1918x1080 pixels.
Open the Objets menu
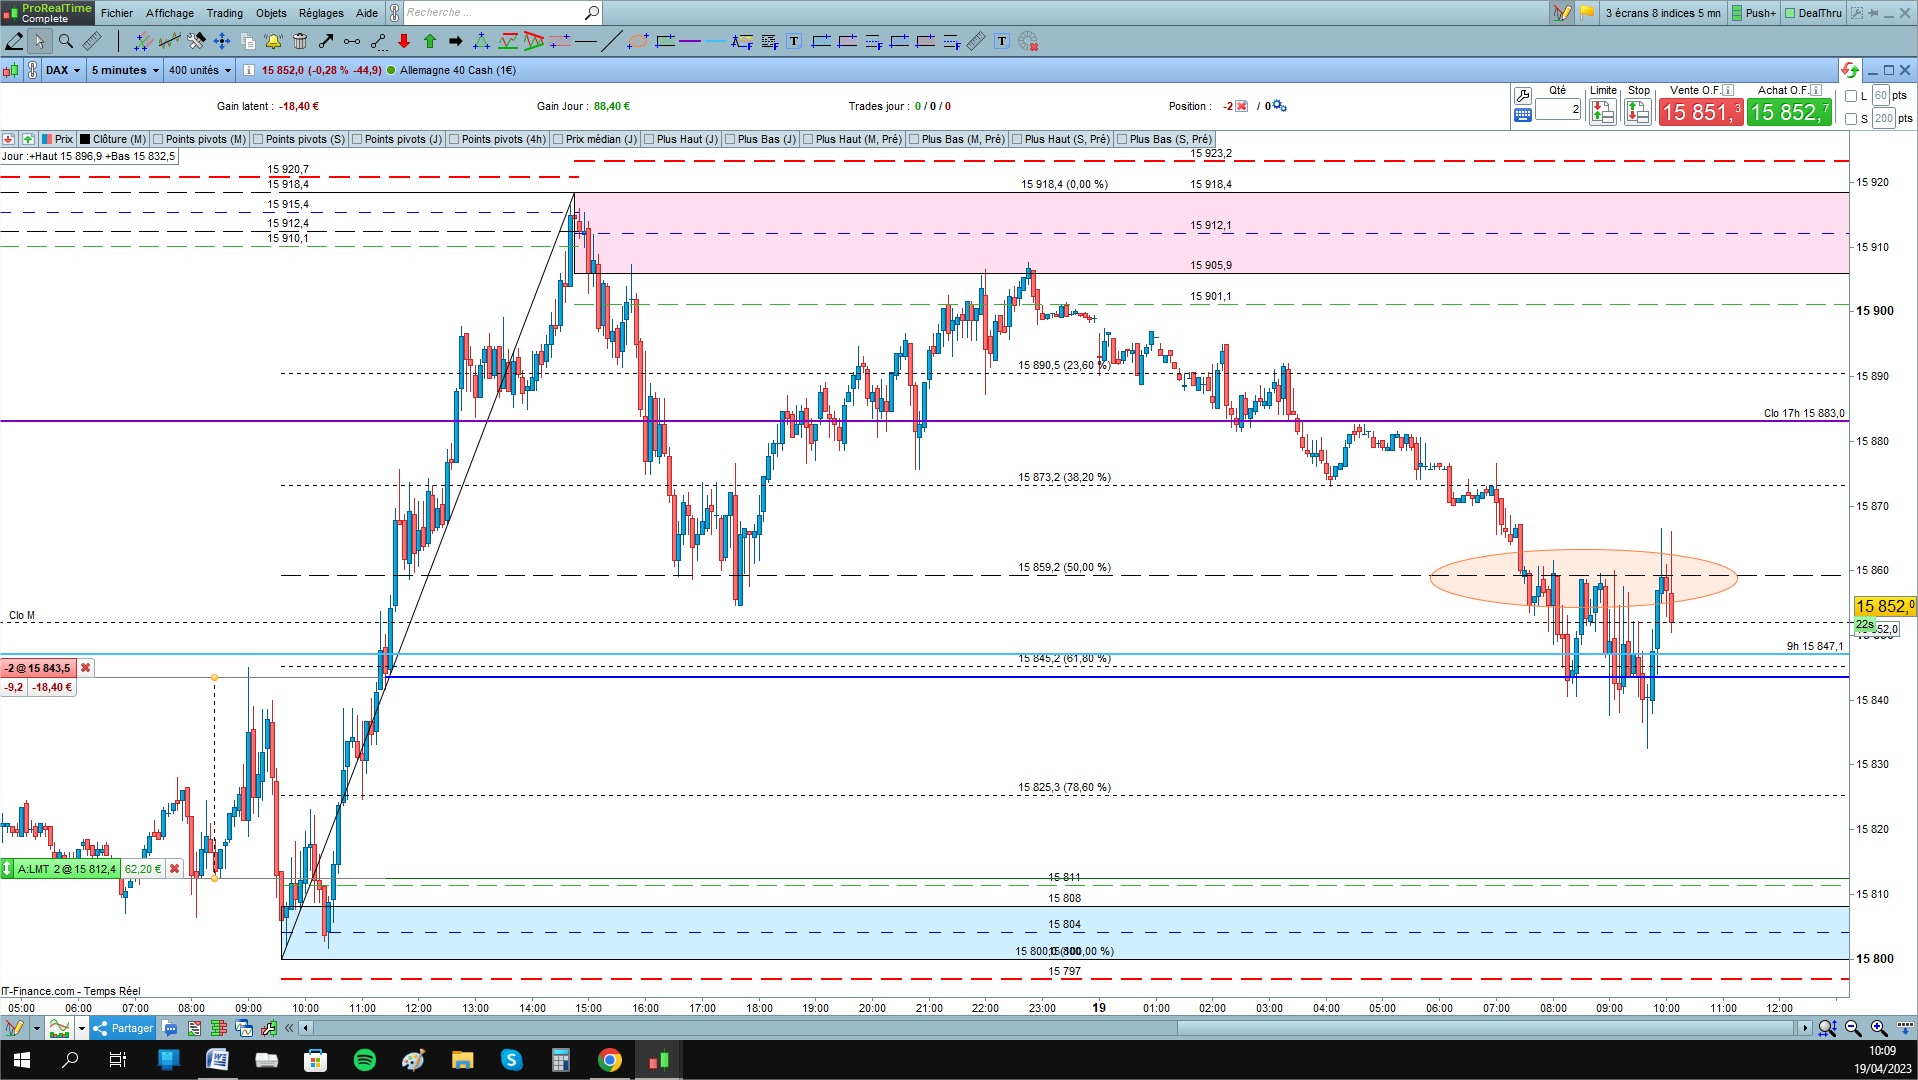(x=271, y=13)
